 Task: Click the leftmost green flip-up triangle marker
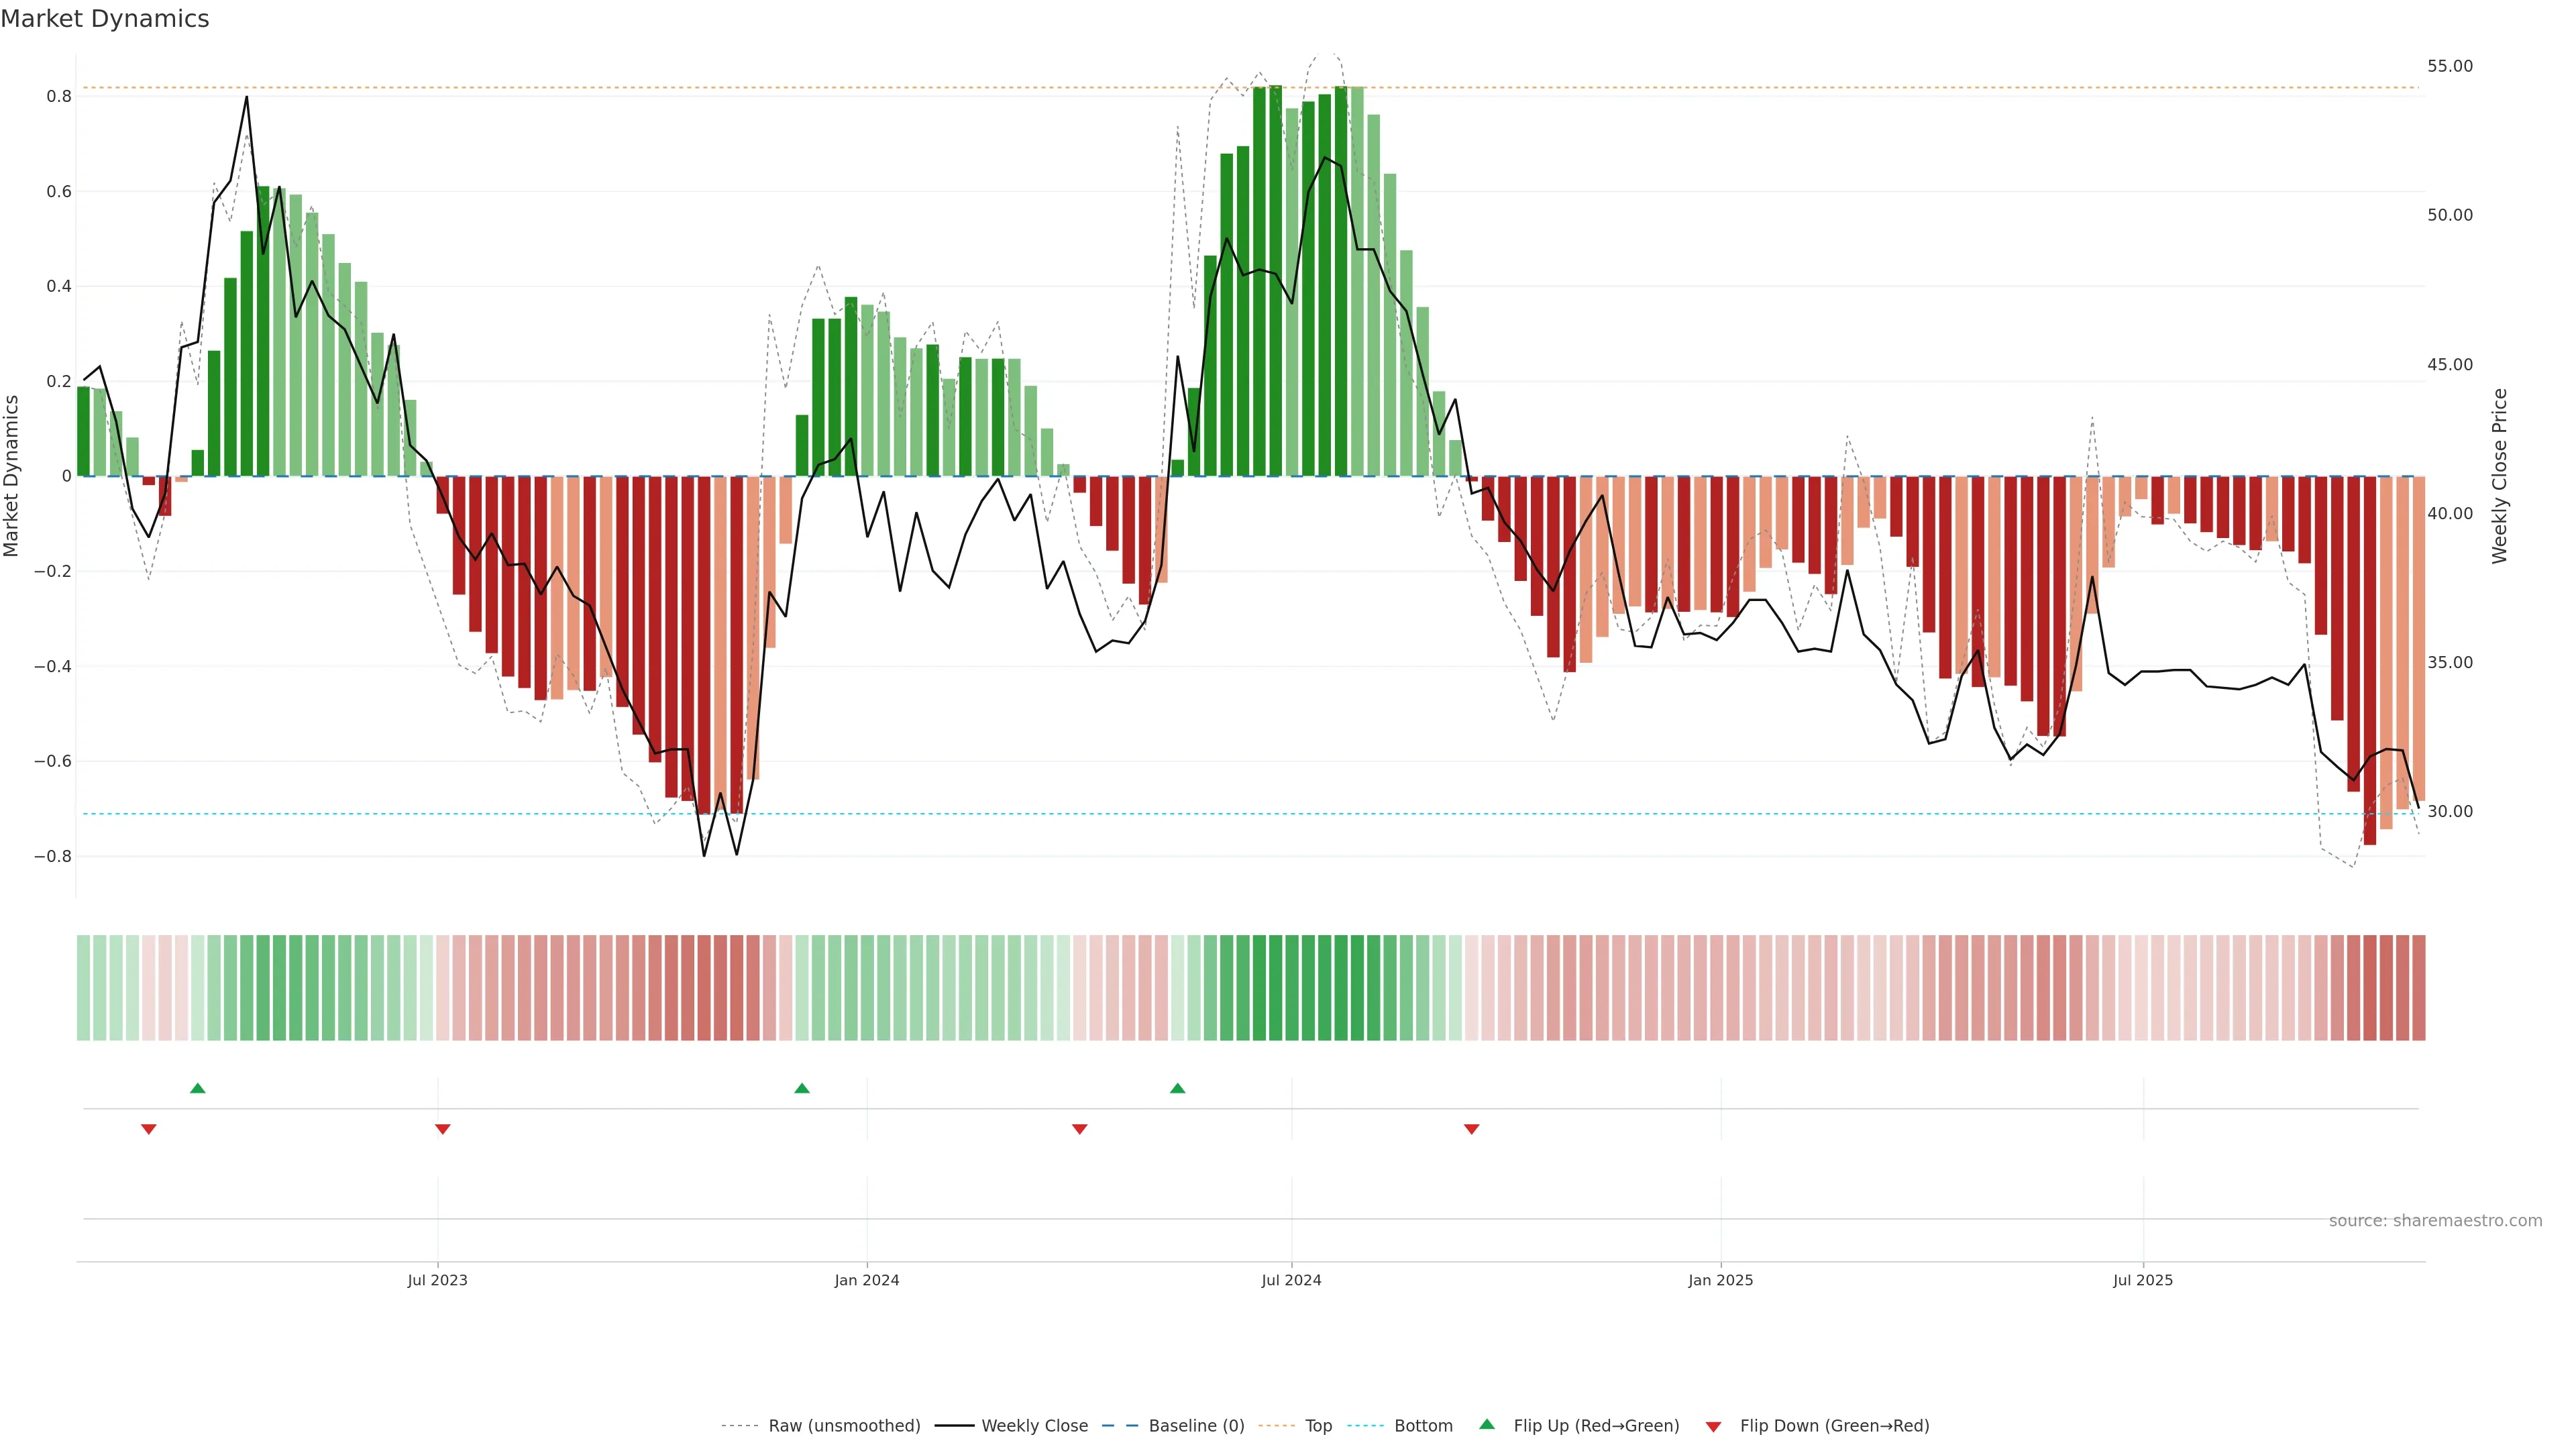coord(198,1088)
